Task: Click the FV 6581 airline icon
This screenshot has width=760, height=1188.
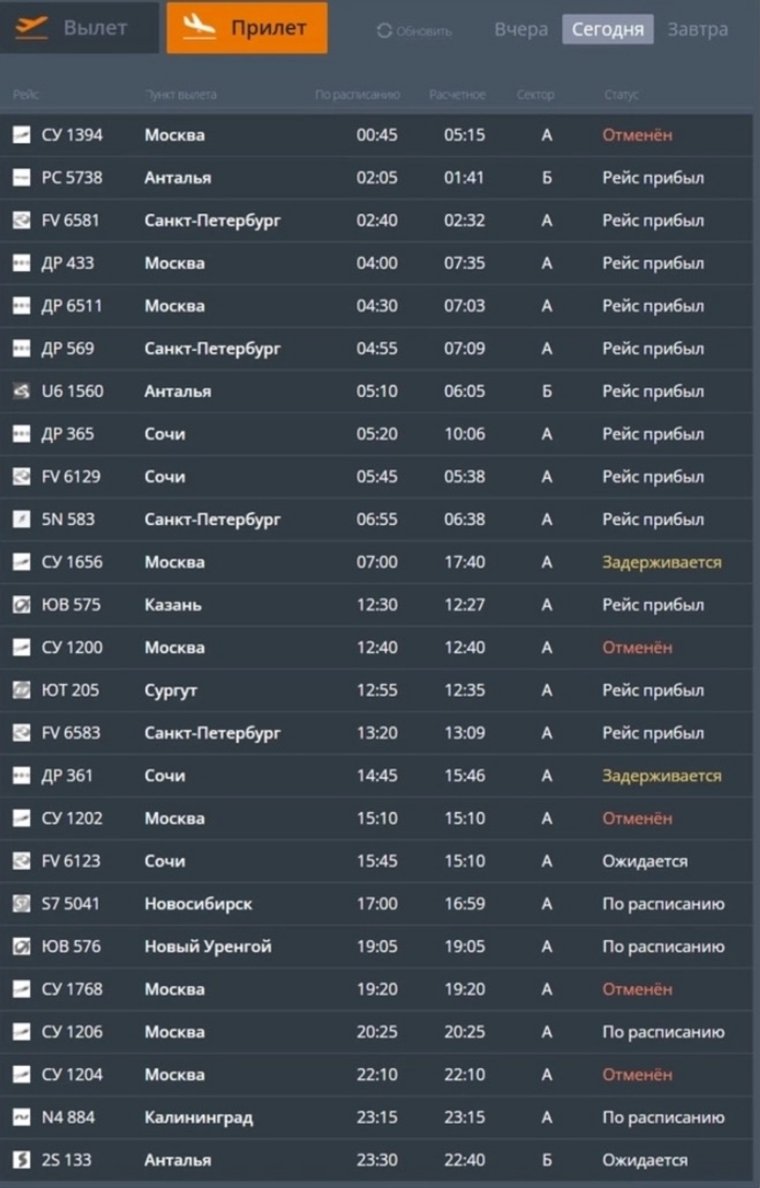Action: [x=21, y=220]
